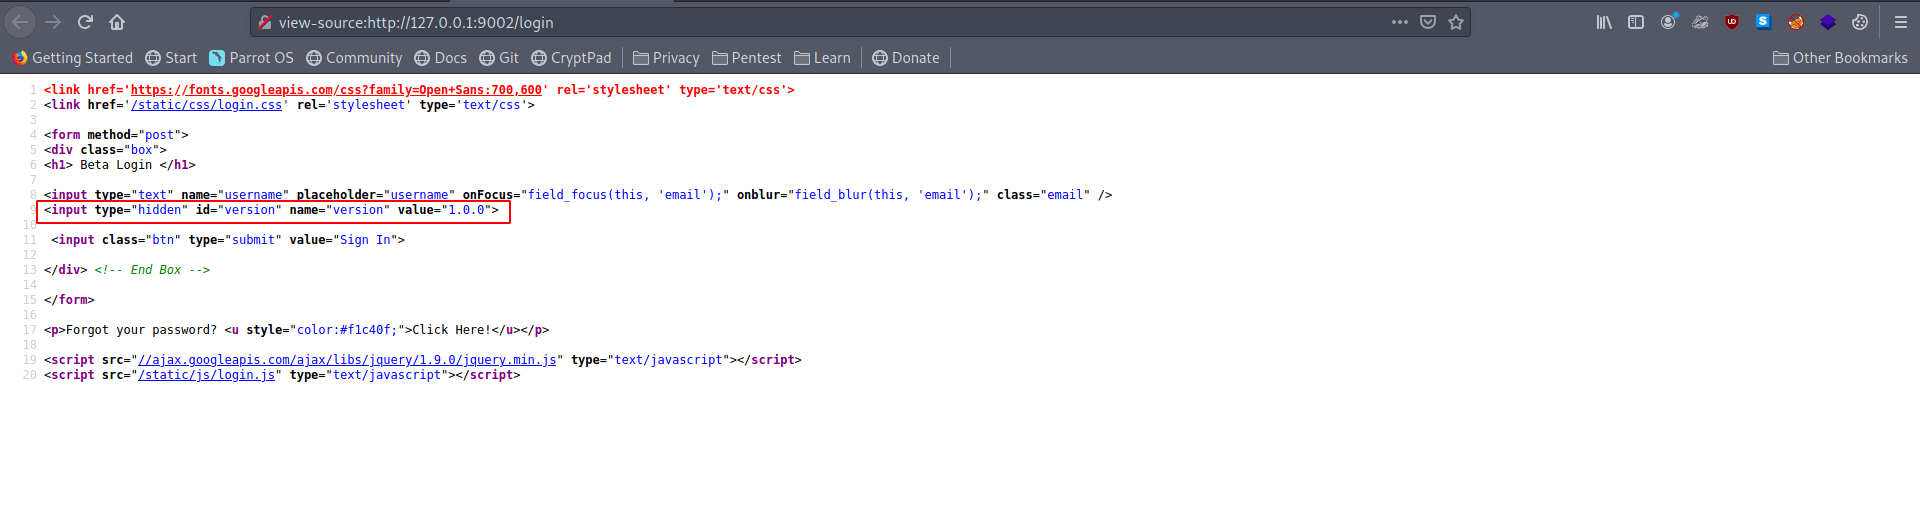Click the 'Beta Login' heading text
Image resolution: width=1920 pixels, height=526 pixels.
click(116, 165)
